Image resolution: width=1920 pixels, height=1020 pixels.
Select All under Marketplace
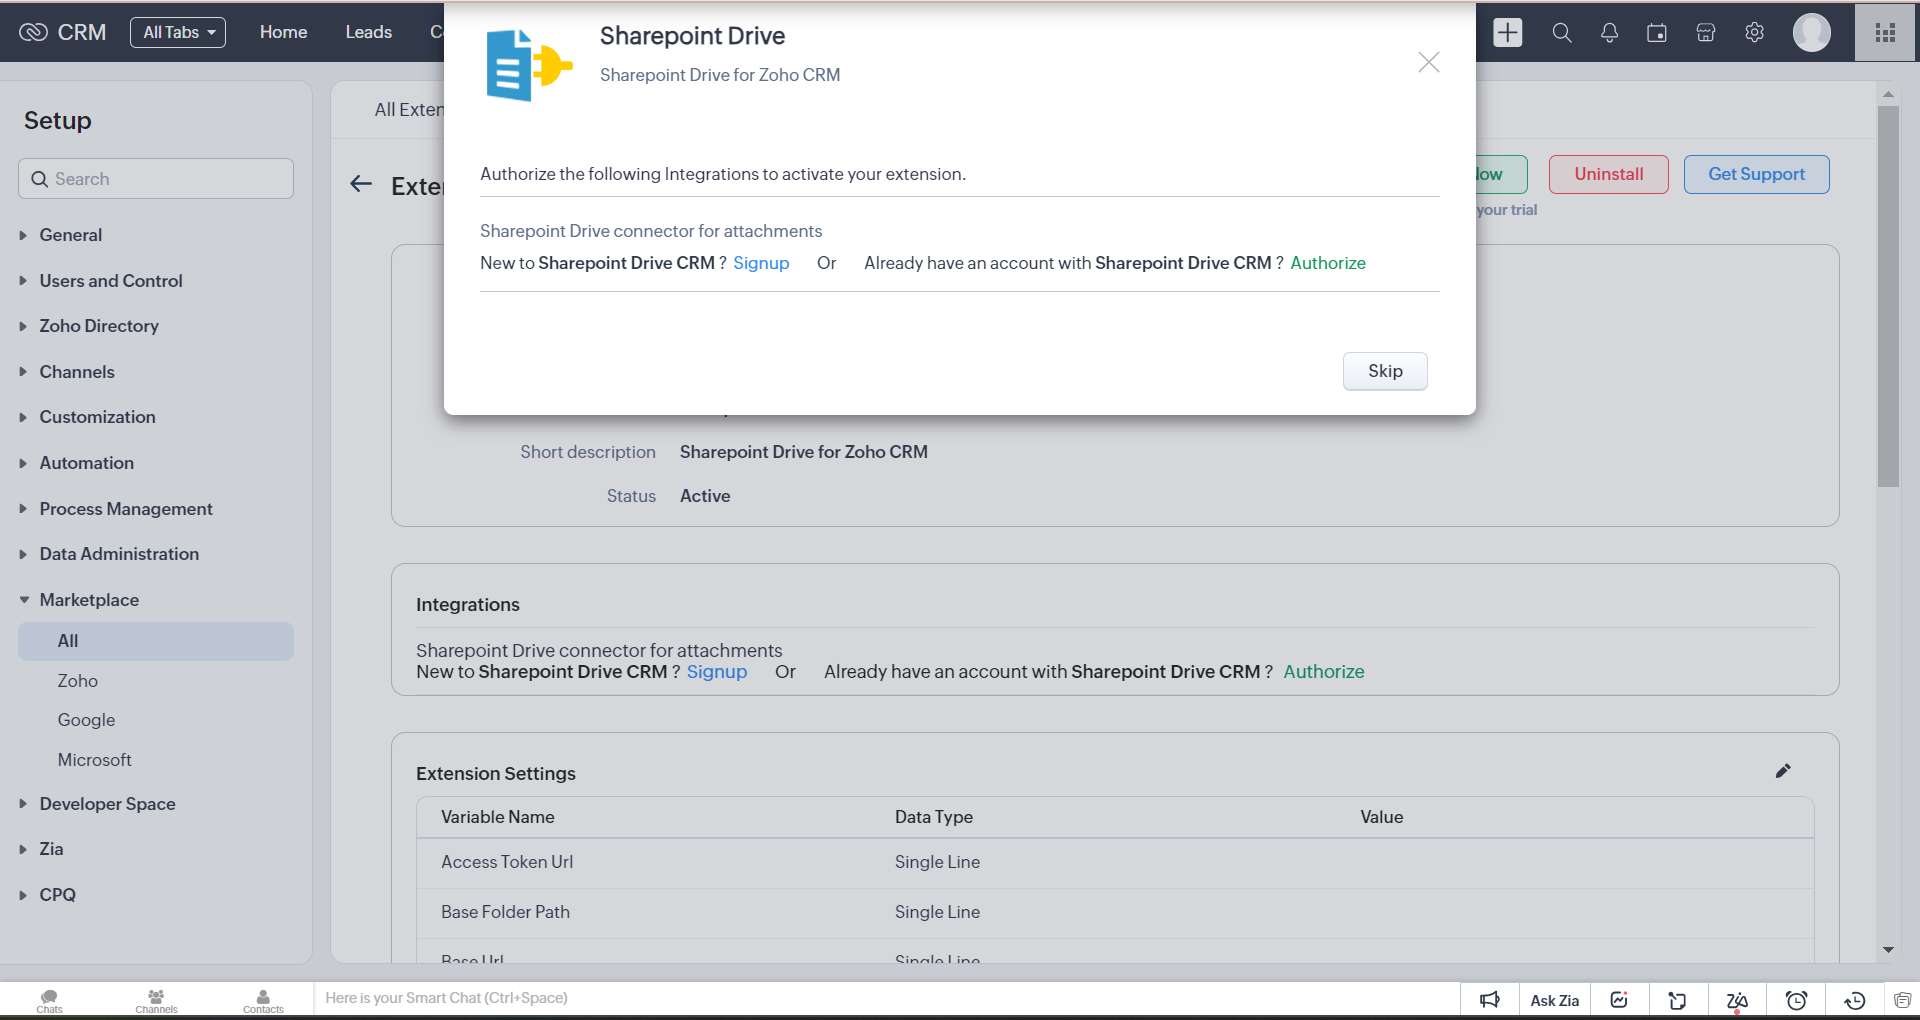tap(156, 641)
